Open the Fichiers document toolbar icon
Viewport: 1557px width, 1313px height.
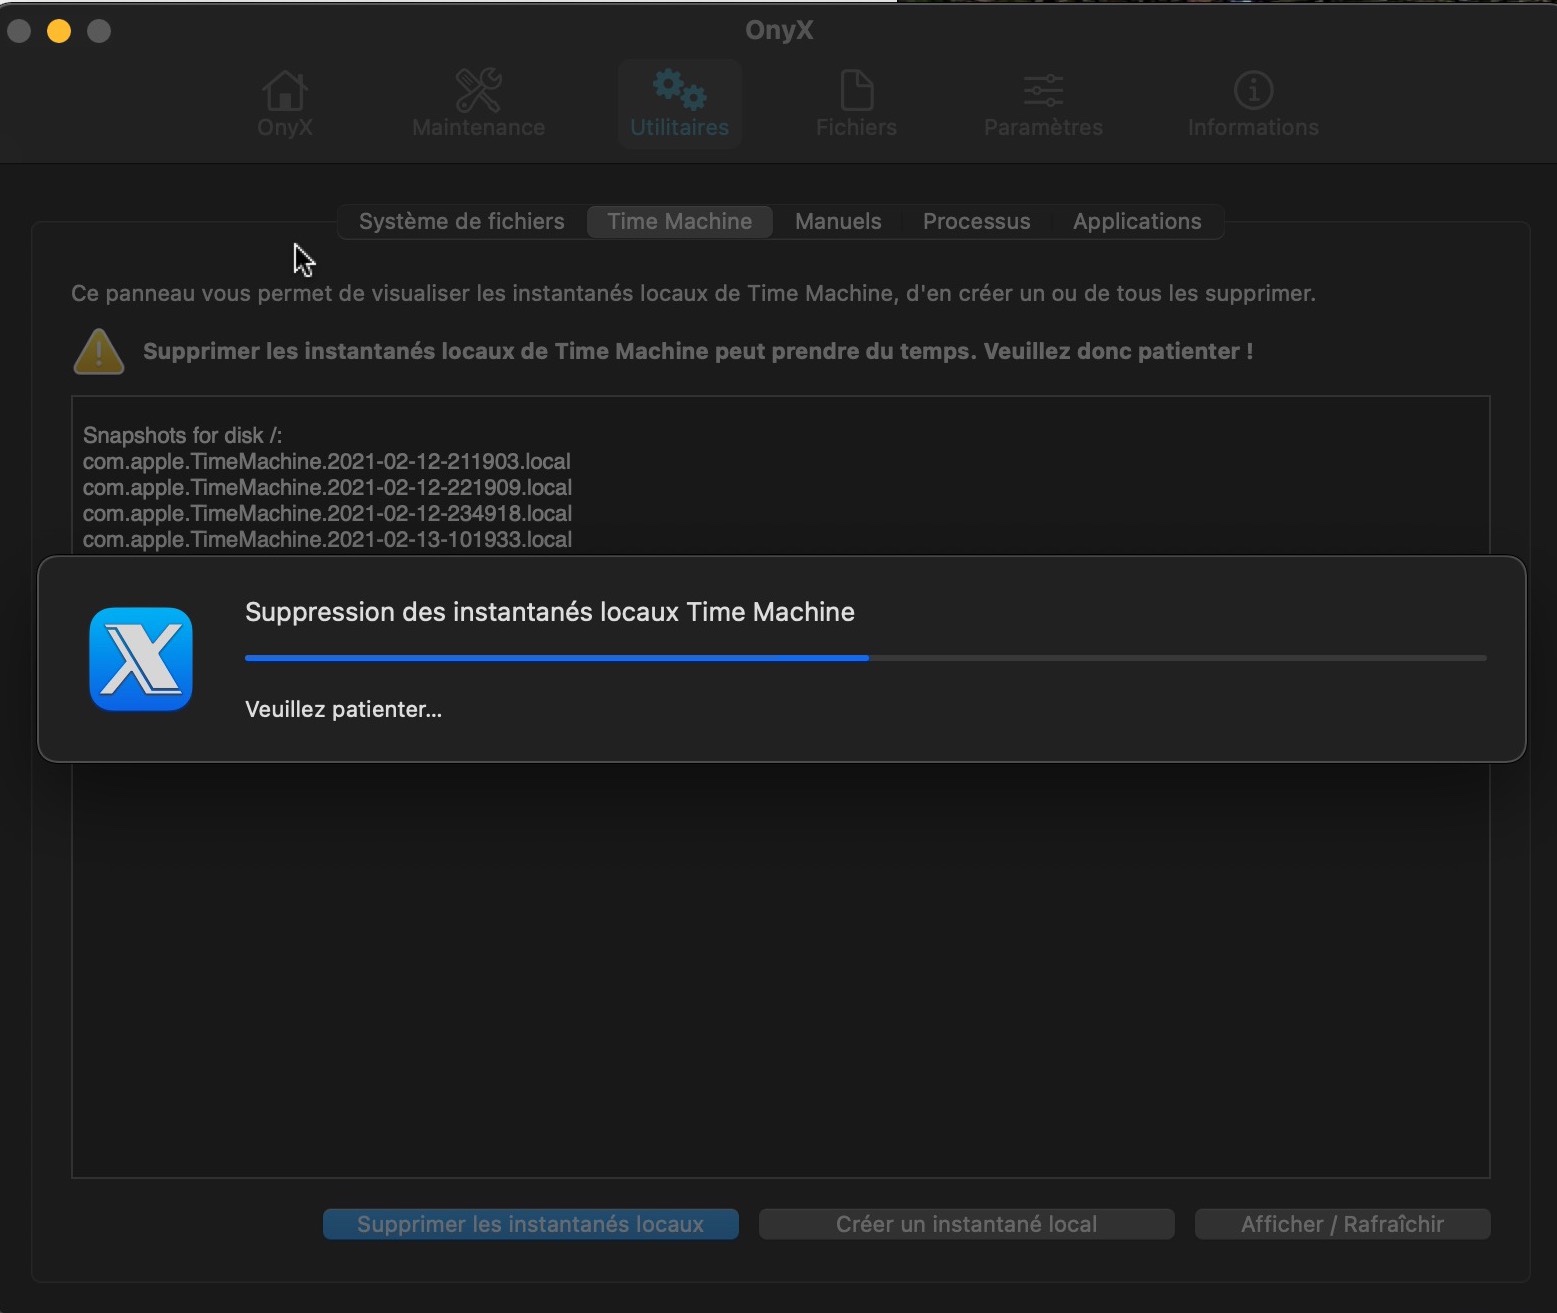[856, 104]
